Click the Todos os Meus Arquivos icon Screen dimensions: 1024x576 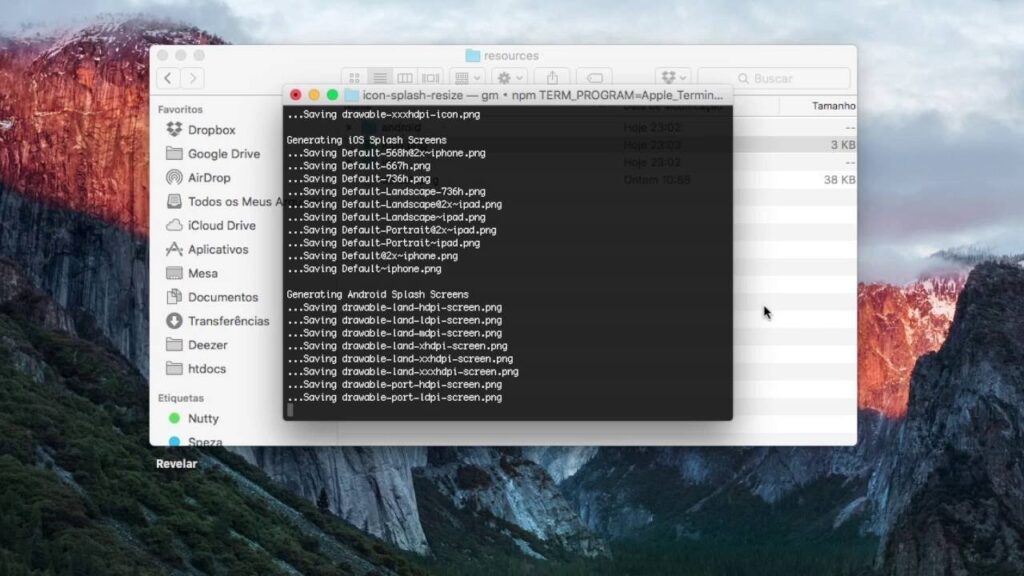coord(174,201)
